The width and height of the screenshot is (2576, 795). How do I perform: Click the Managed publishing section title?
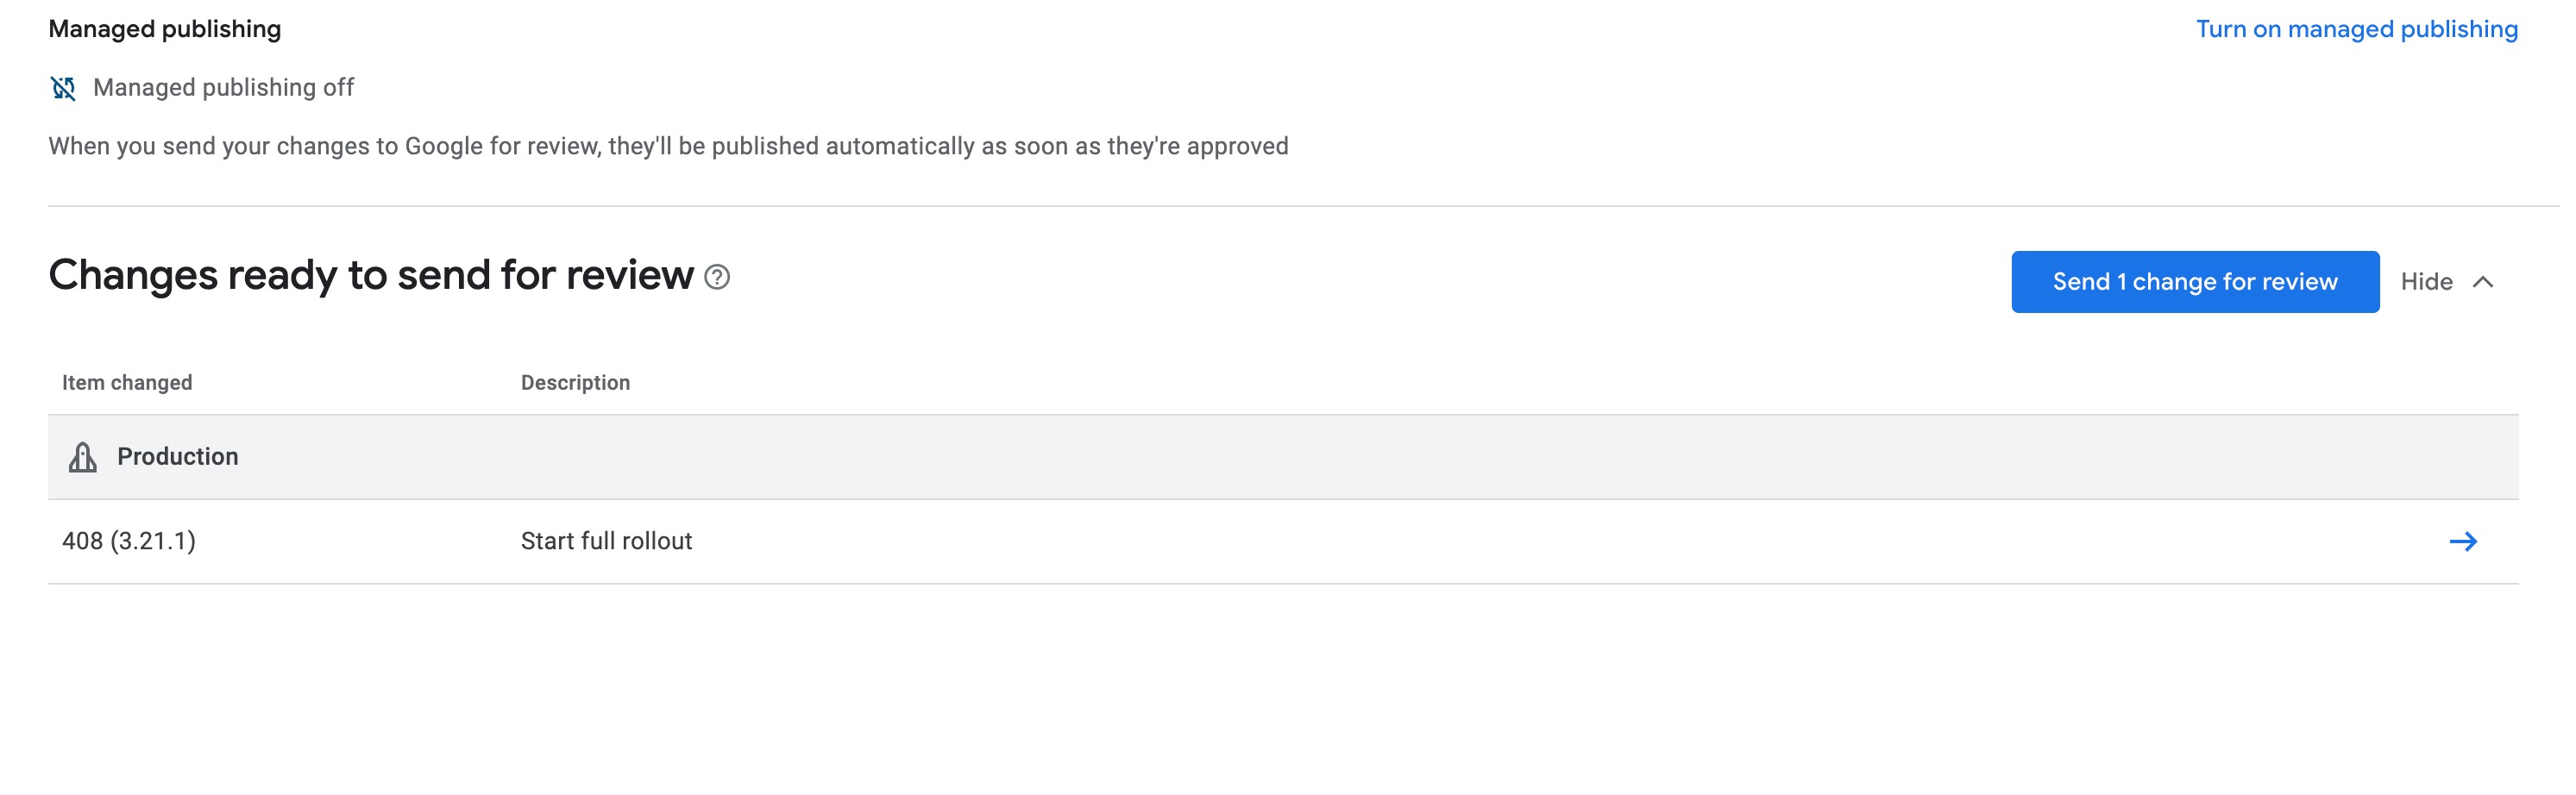coord(165,29)
